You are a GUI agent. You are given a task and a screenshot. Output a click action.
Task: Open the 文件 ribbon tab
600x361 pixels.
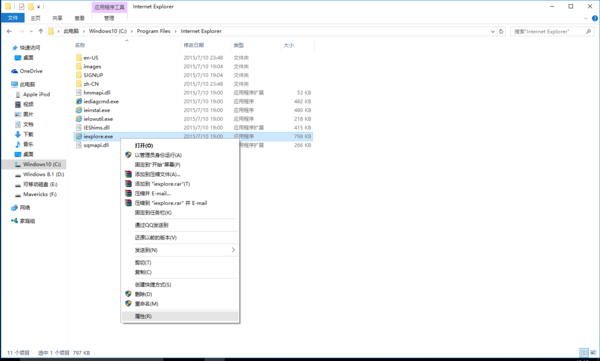(13, 18)
